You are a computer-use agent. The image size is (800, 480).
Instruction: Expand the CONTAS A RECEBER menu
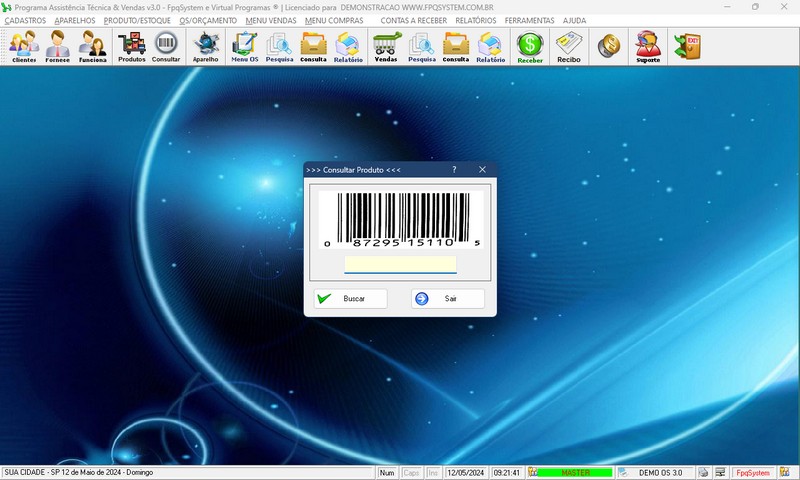[413, 20]
